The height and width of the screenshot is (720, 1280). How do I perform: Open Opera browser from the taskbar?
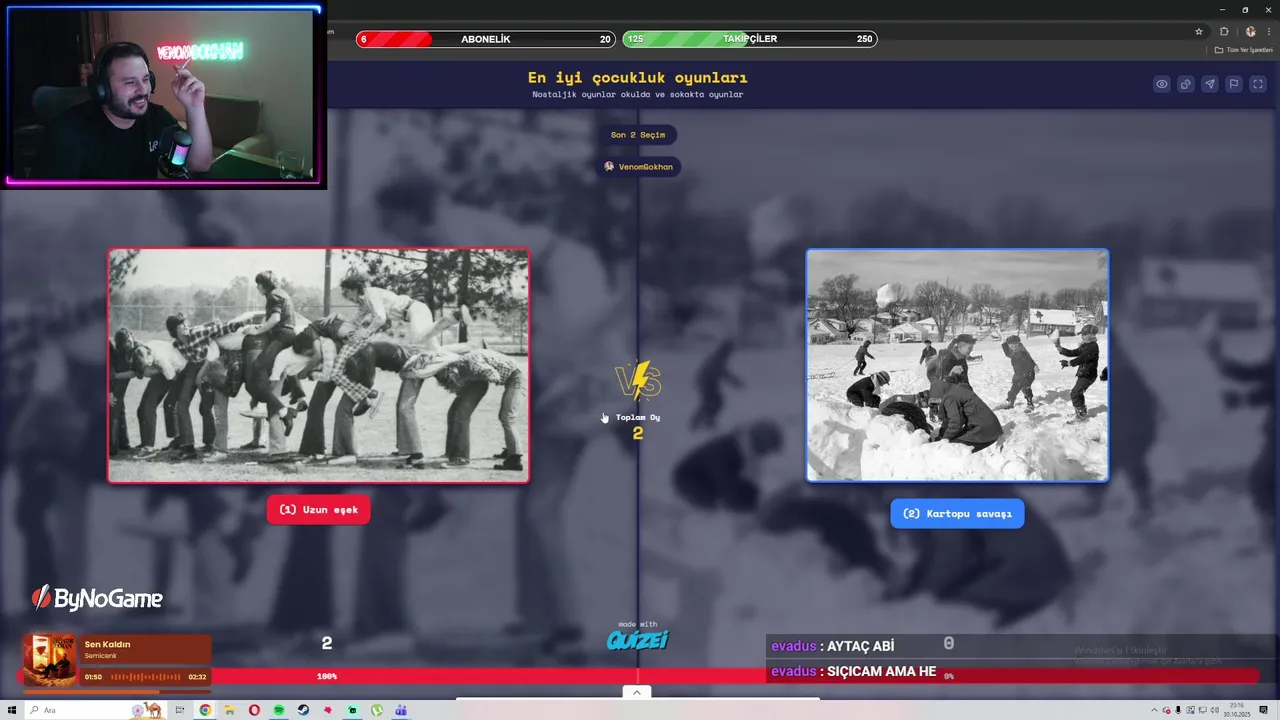coord(254,710)
